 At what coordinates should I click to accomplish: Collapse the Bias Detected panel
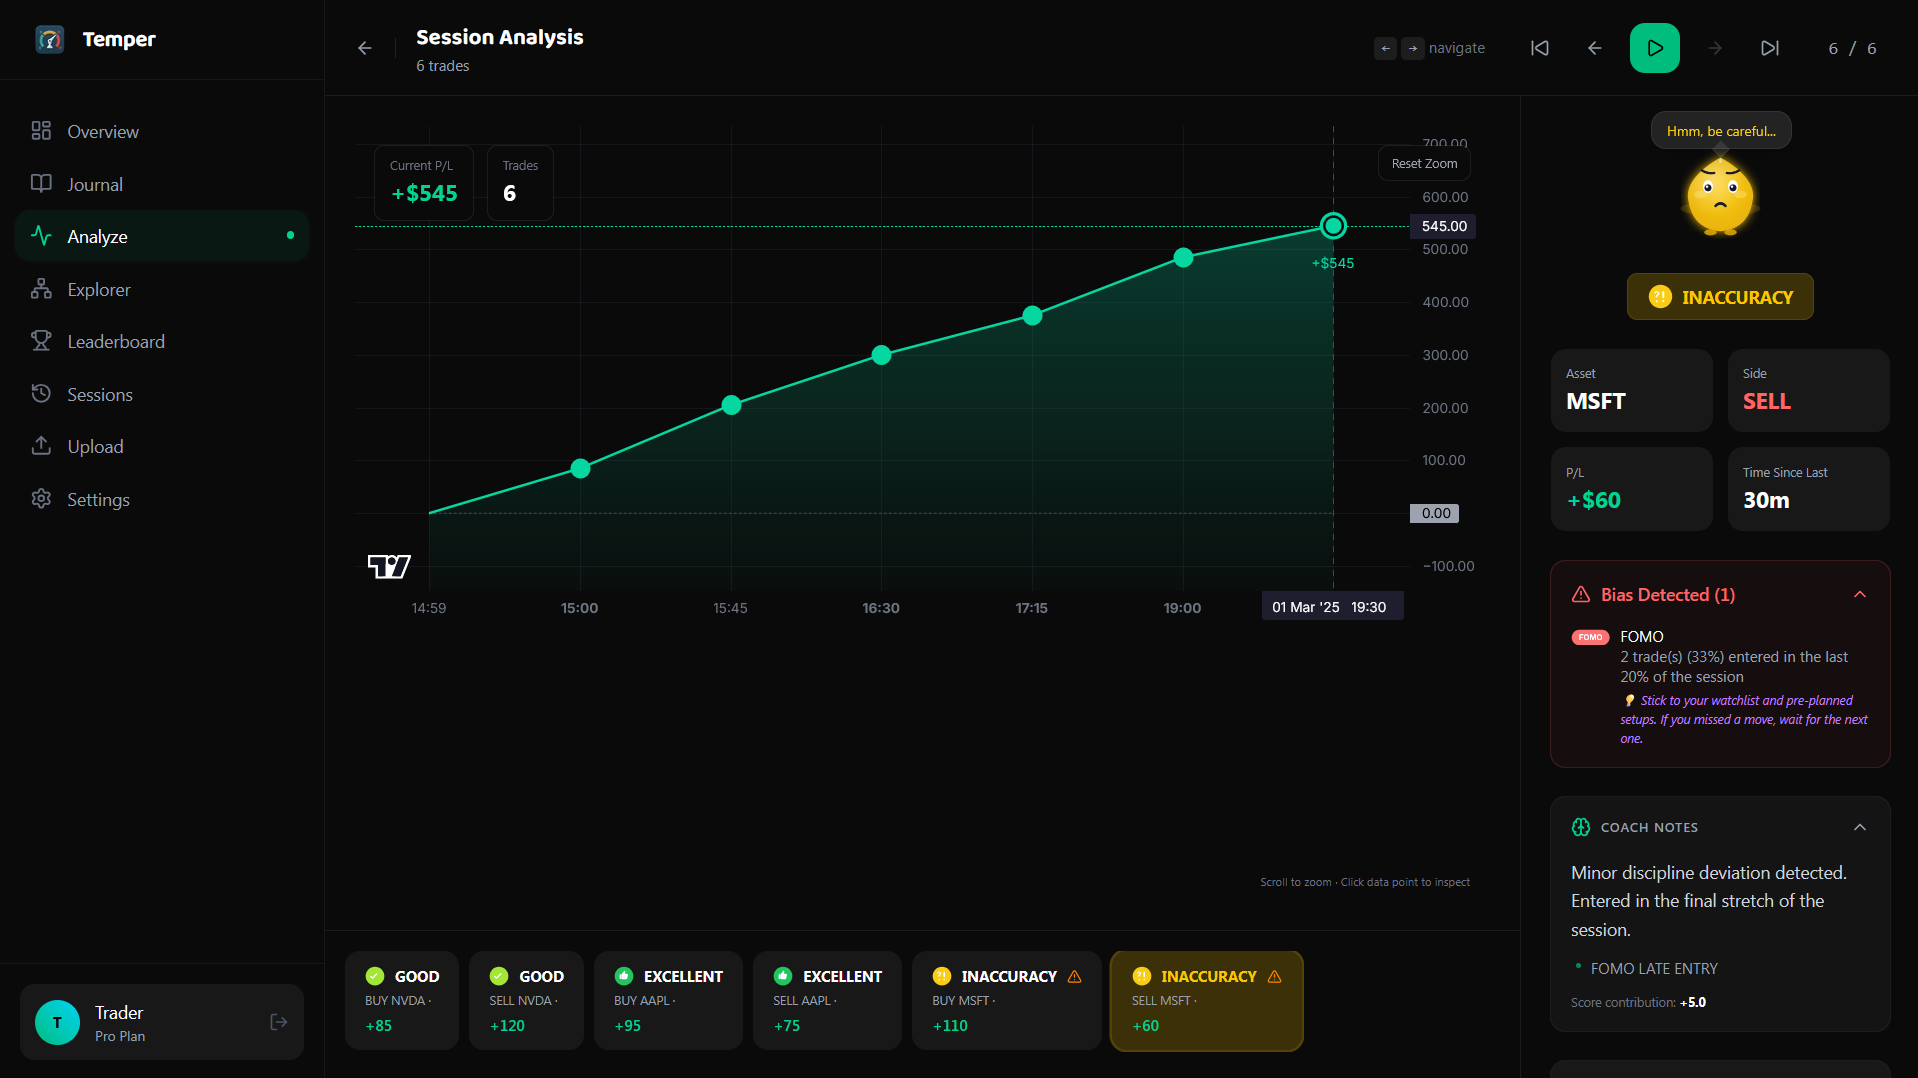tap(1860, 595)
